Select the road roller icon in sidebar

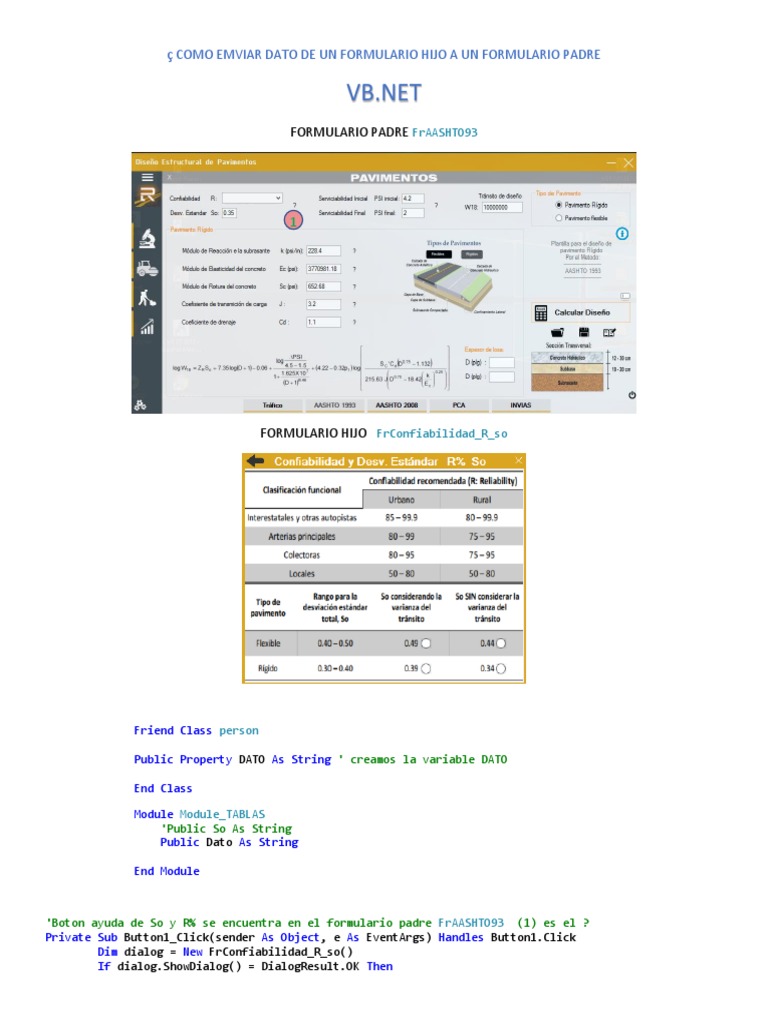click(x=148, y=268)
